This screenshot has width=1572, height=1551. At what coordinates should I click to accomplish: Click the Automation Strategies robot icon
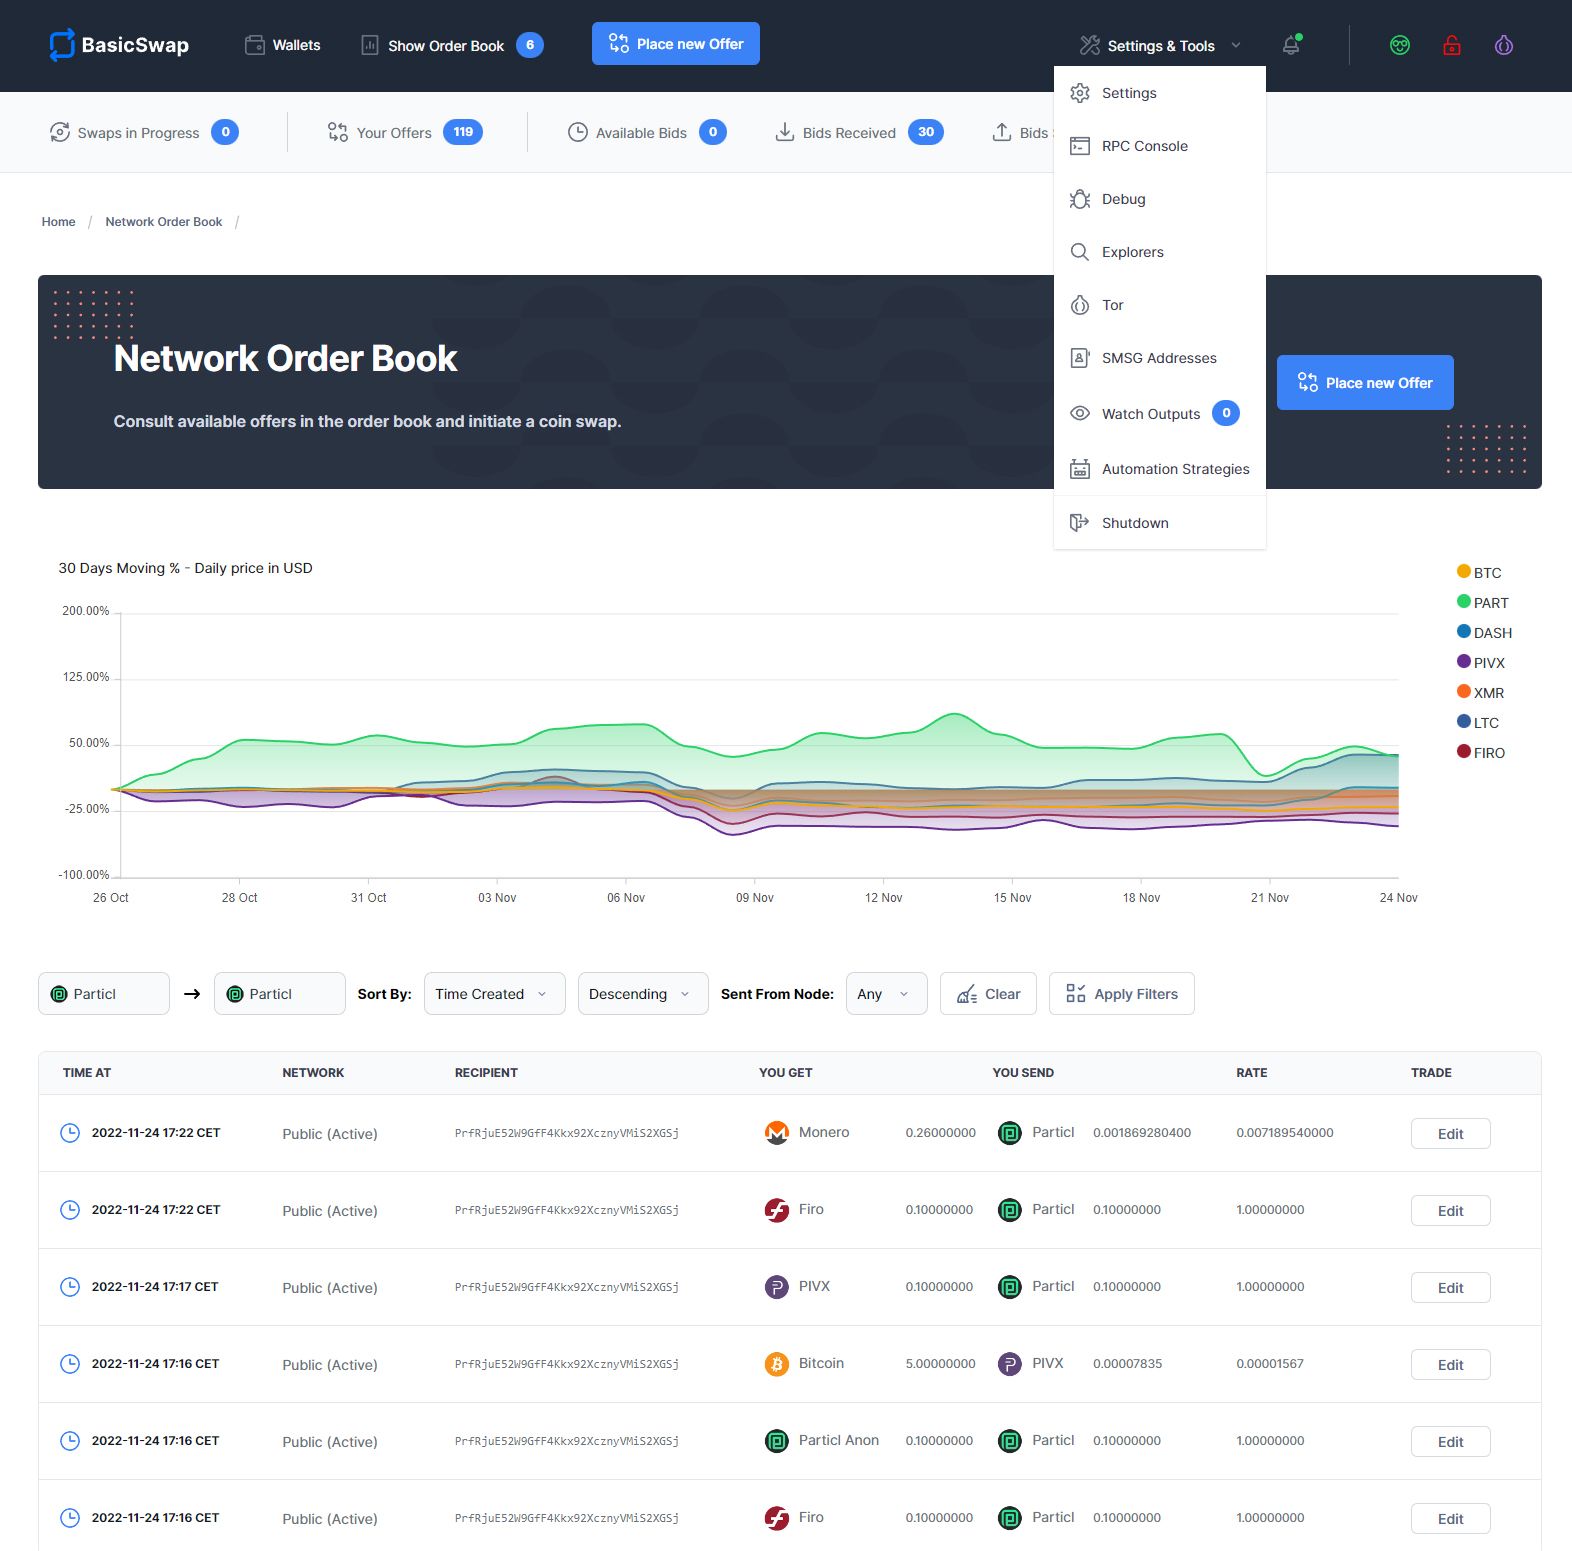(x=1080, y=469)
